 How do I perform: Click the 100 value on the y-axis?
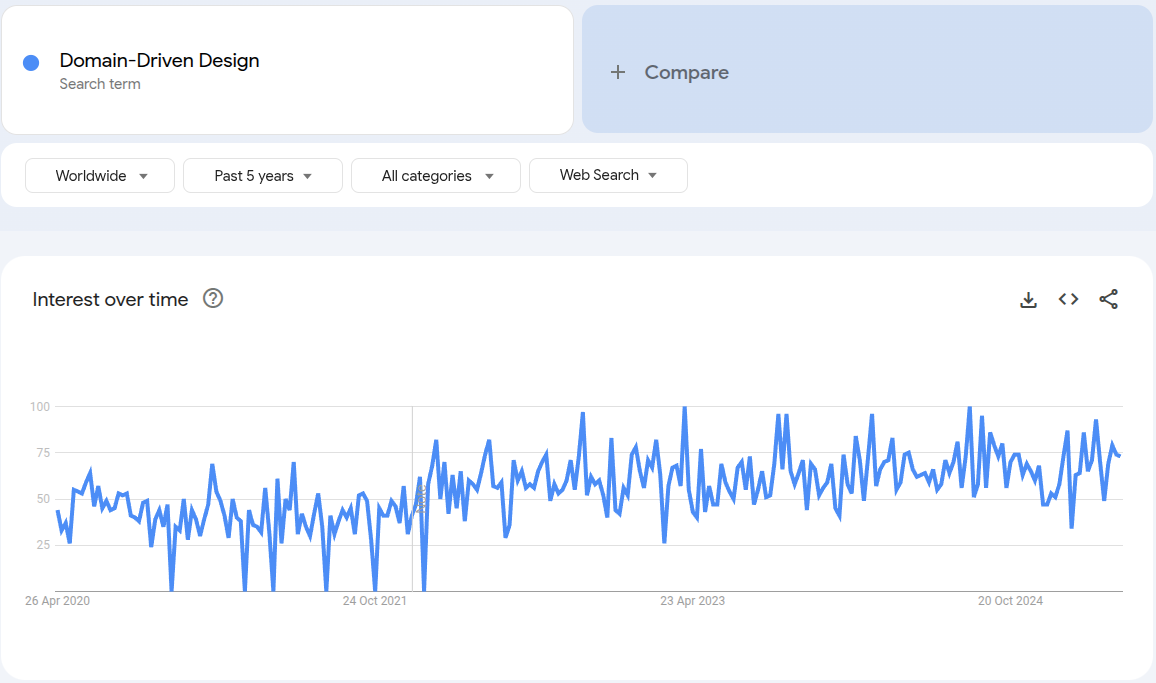[x=40, y=407]
